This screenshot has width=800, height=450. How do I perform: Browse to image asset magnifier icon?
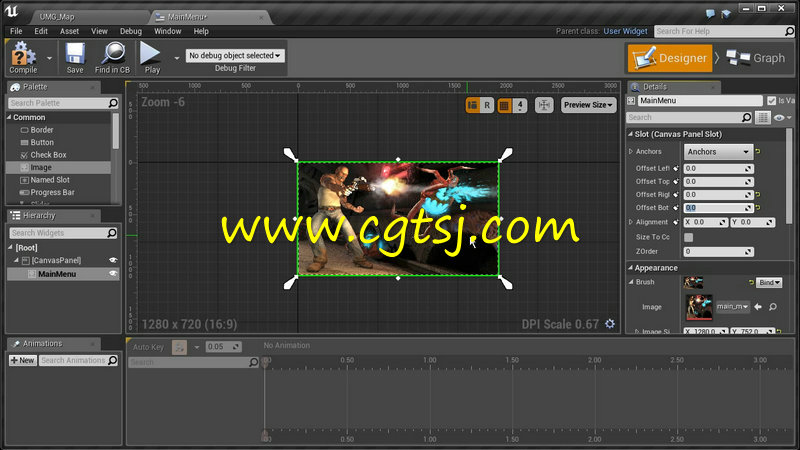pos(773,307)
